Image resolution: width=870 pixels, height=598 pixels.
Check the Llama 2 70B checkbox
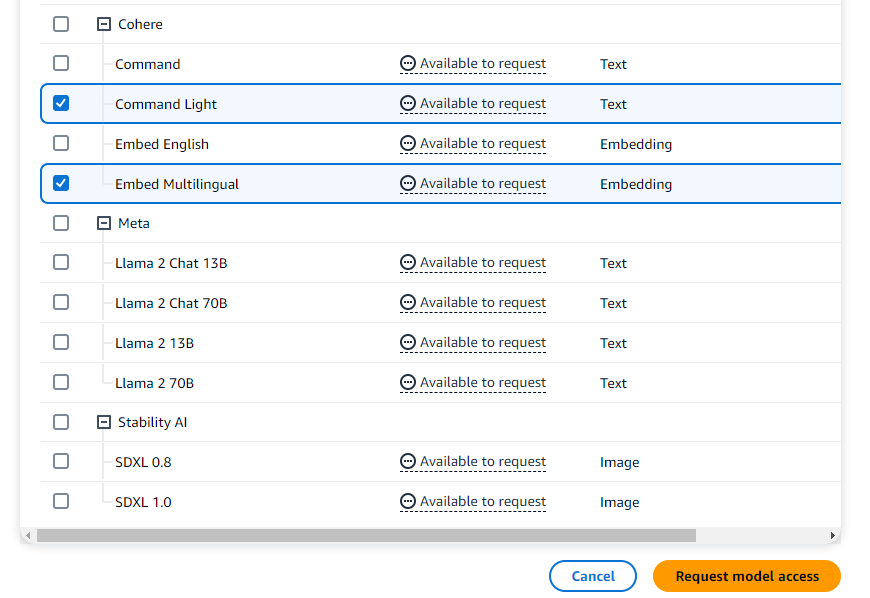(x=61, y=382)
